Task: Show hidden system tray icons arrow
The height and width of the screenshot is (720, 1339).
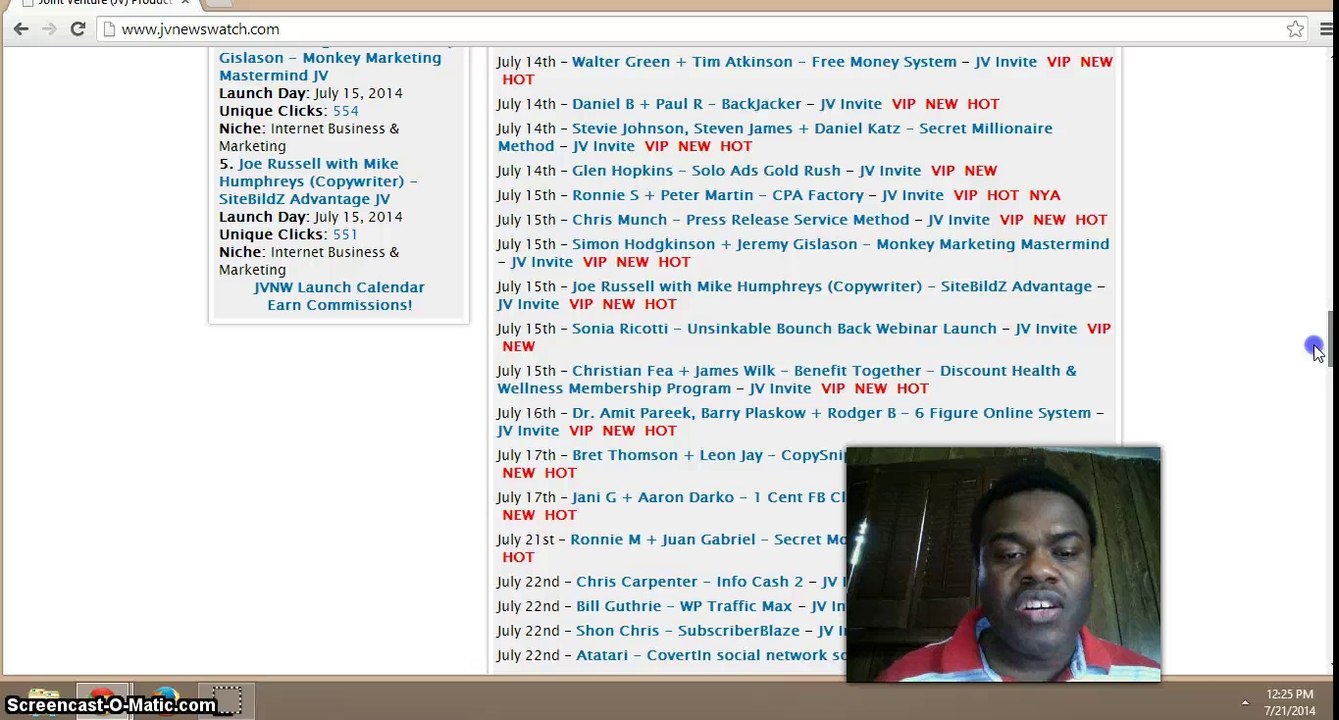Action: pos(1245,702)
